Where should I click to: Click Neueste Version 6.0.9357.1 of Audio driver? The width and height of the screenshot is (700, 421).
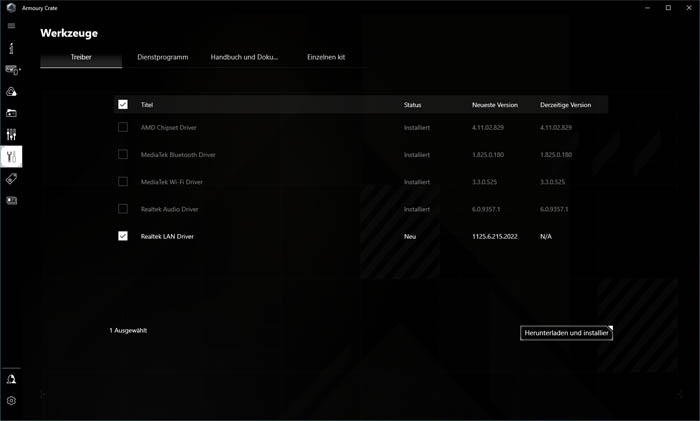[486, 209]
